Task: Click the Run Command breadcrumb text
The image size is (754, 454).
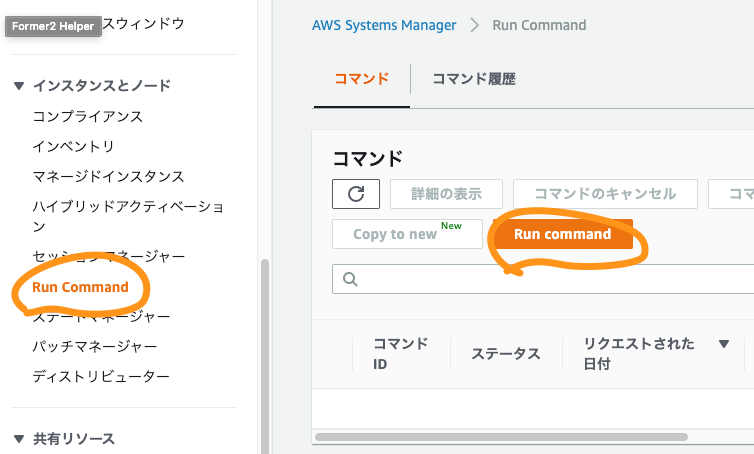Action: click(539, 25)
